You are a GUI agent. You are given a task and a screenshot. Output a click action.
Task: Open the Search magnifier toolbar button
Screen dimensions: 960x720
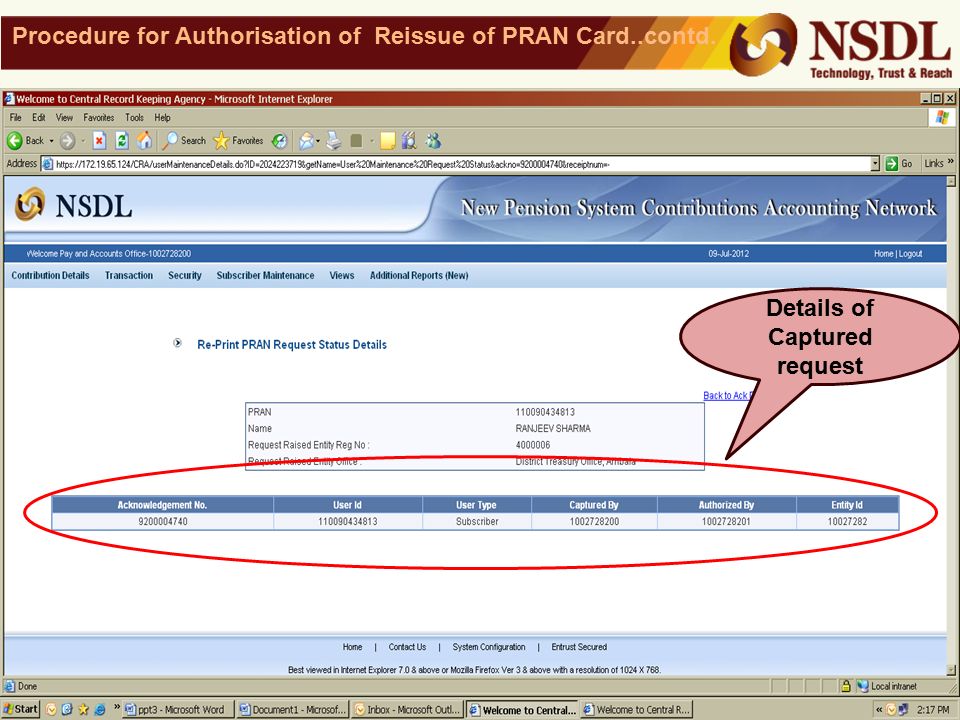point(184,141)
